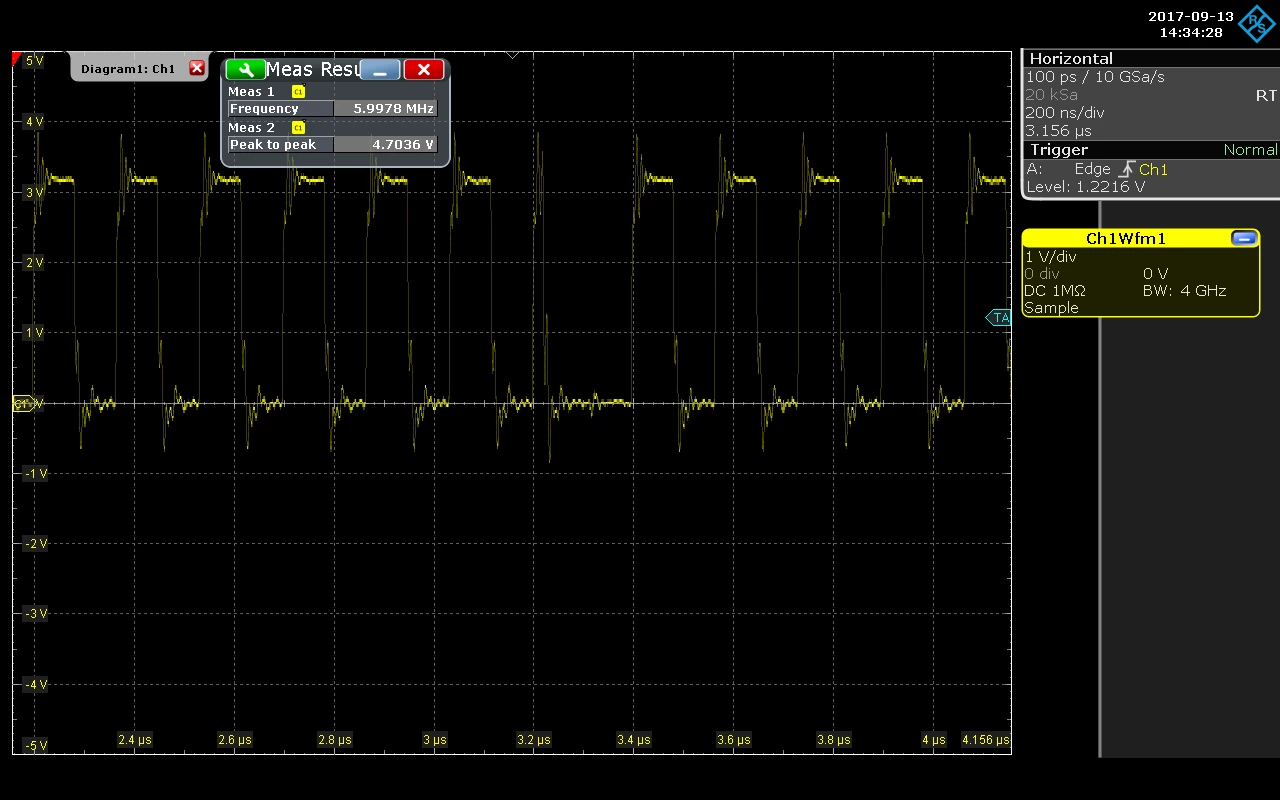Click the Meas 1 heading

[251, 92]
